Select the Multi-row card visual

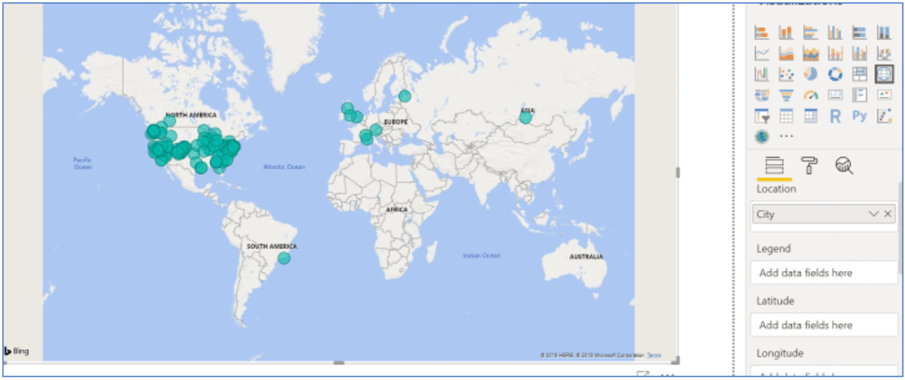click(859, 95)
